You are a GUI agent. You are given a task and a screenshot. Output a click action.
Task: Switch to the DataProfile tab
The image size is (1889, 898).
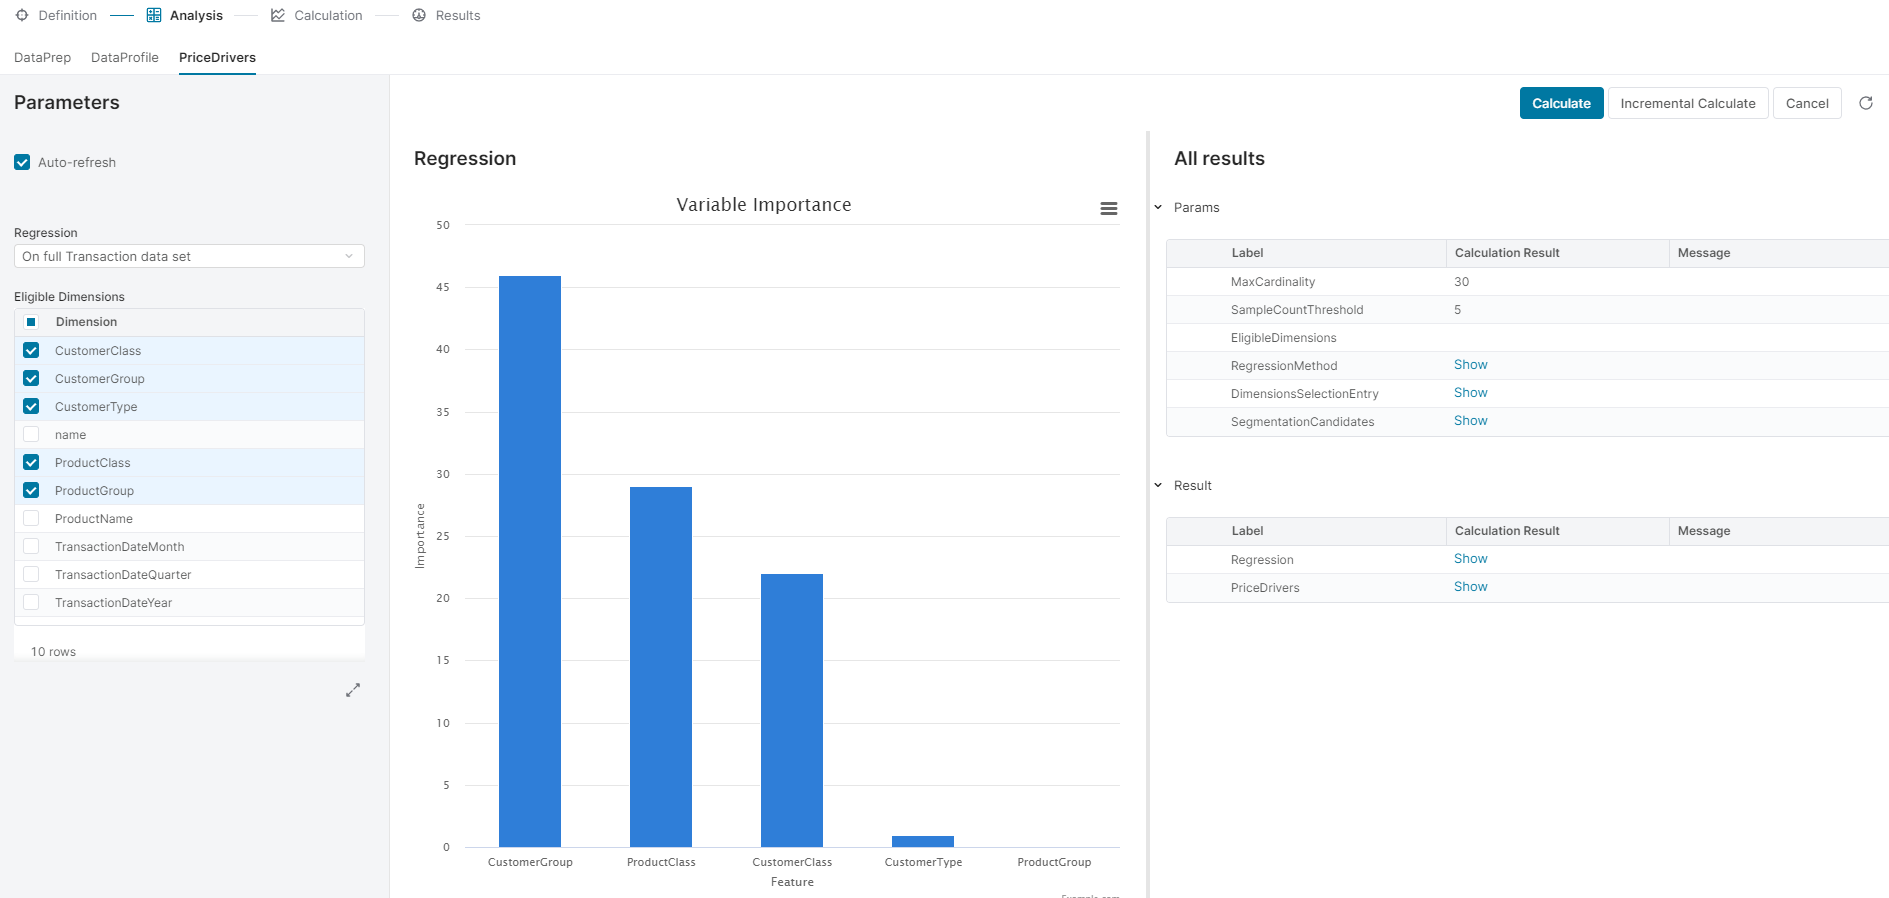pos(124,57)
